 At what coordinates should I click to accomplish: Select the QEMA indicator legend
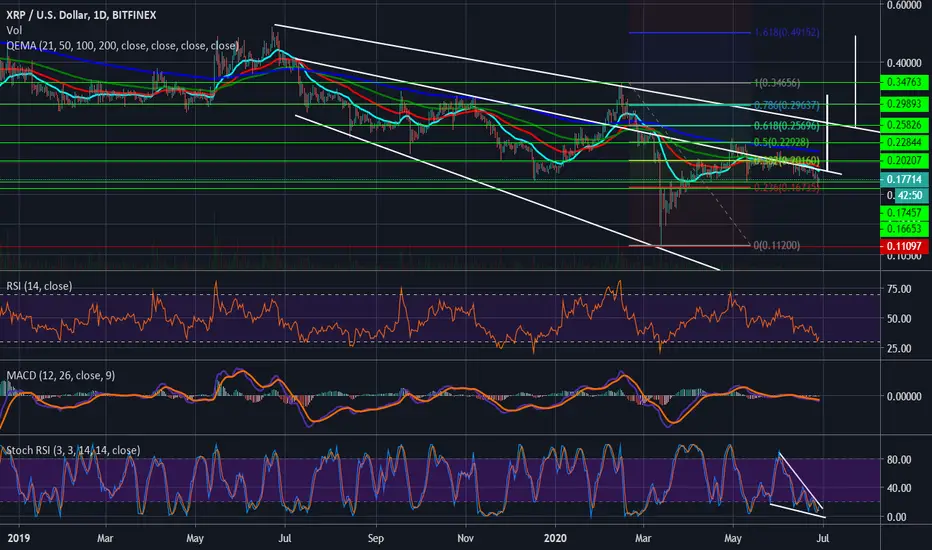click(123, 46)
